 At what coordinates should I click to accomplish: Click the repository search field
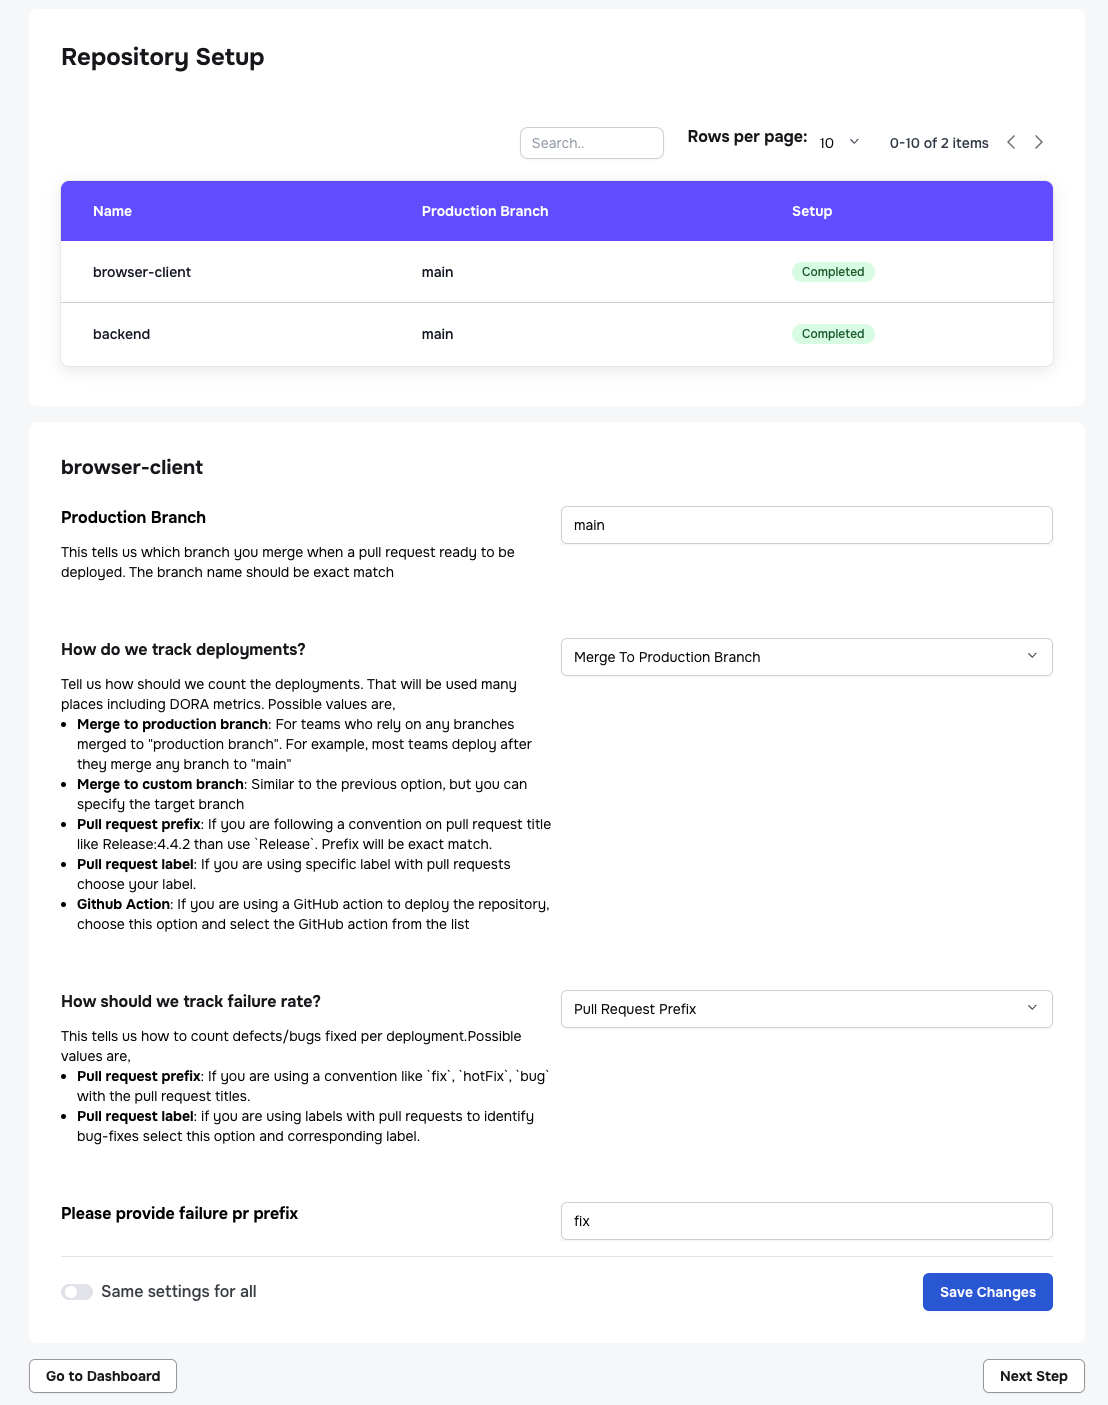(591, 143)
